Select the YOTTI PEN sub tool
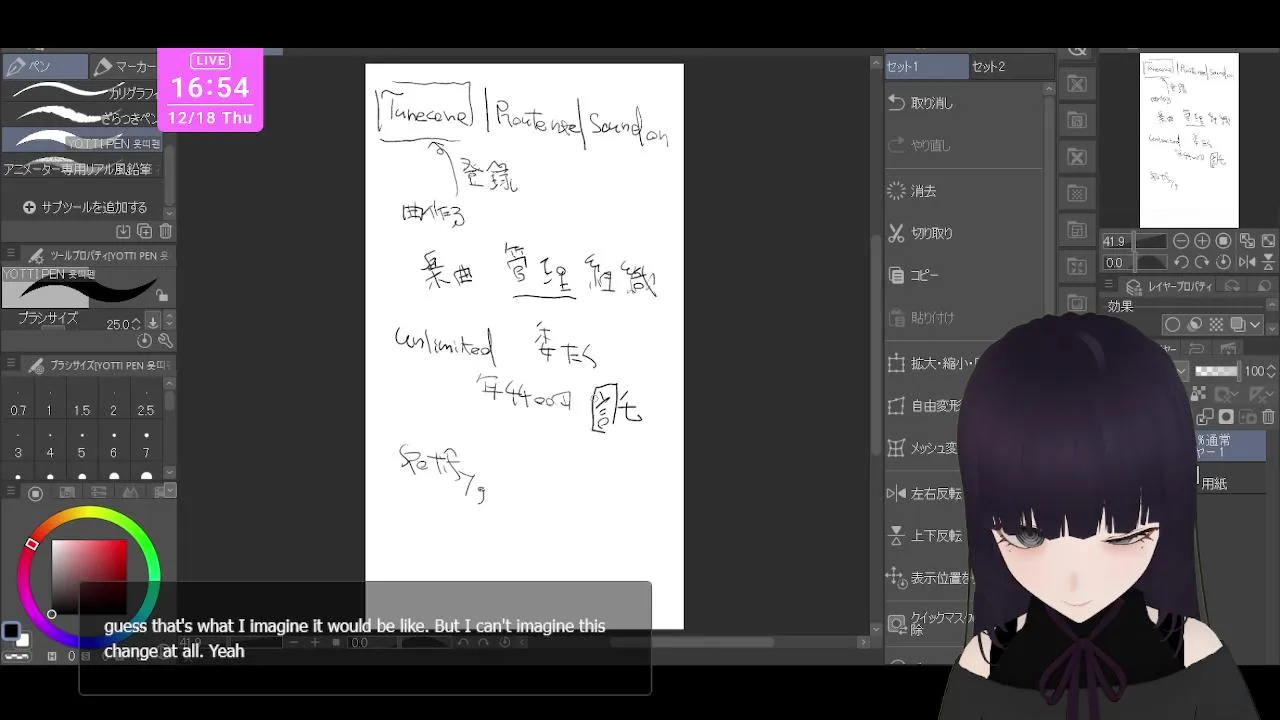The height and width of the screenshot is (720, 1280). [x=80, y=142]
